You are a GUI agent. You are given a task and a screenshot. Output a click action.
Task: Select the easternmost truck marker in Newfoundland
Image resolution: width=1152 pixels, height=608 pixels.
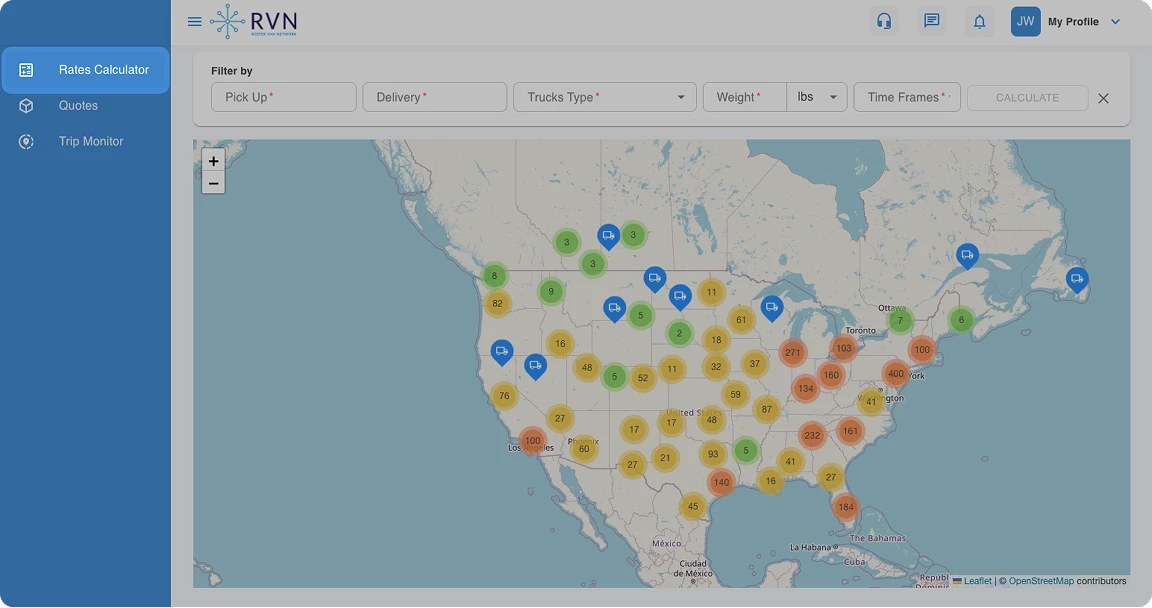point(1077,280)
